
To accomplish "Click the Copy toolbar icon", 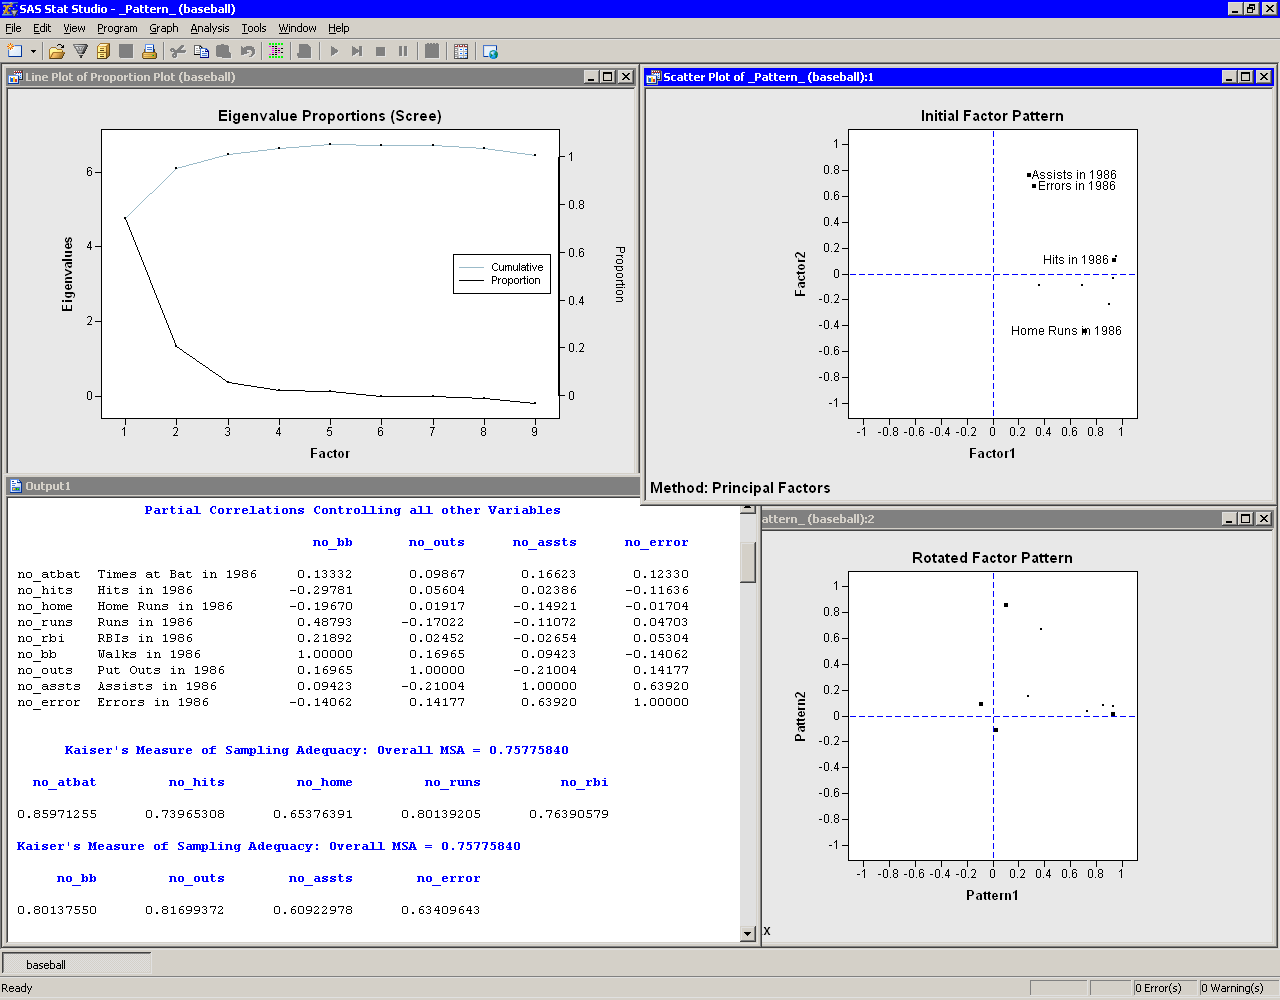I will click(x=201, y=51).
